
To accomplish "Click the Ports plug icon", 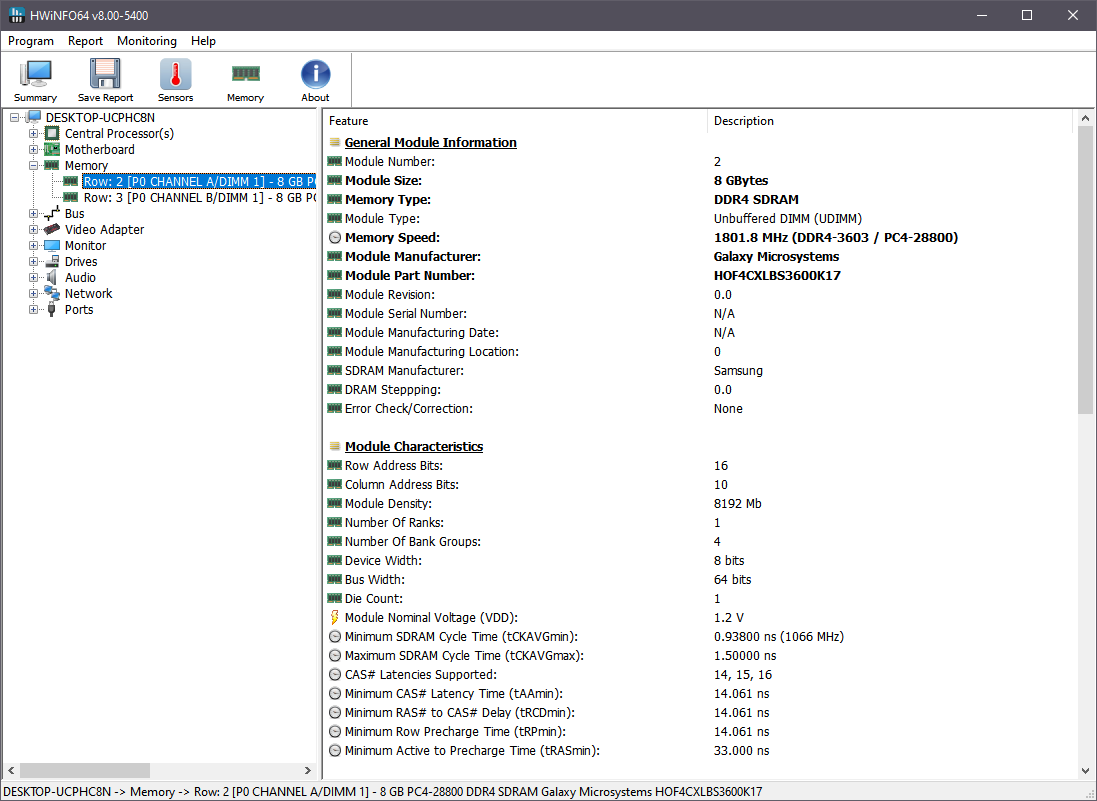I will [51, 310].
